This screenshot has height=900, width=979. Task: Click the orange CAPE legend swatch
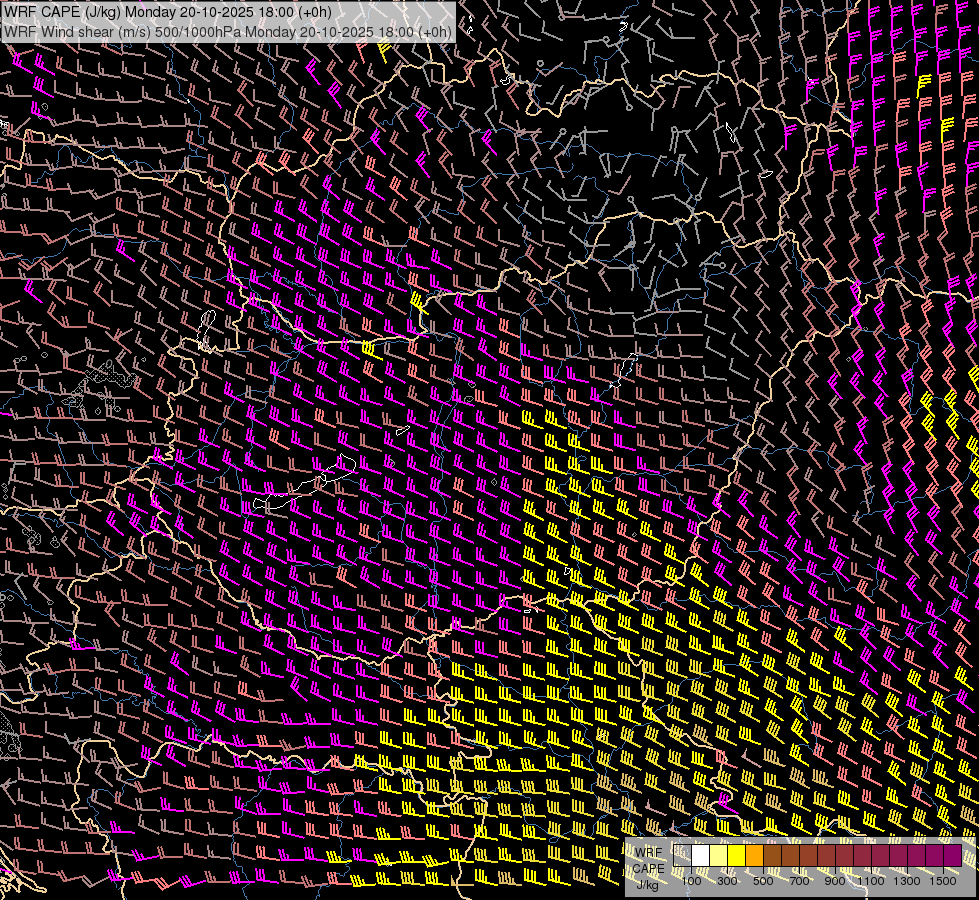click(x=754, y=856)
